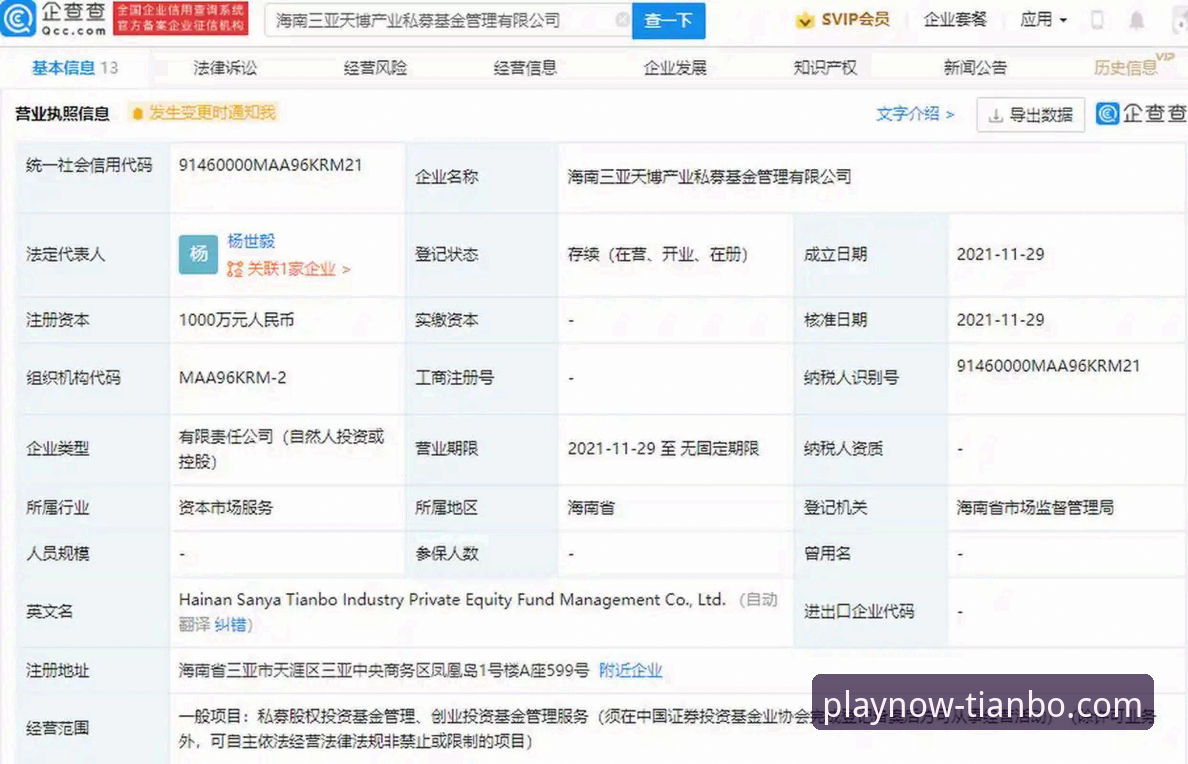This screenshot has width=1188, height=764.
Task: Switch to 经营风险 tab
Action: click(x=375, y=67)
